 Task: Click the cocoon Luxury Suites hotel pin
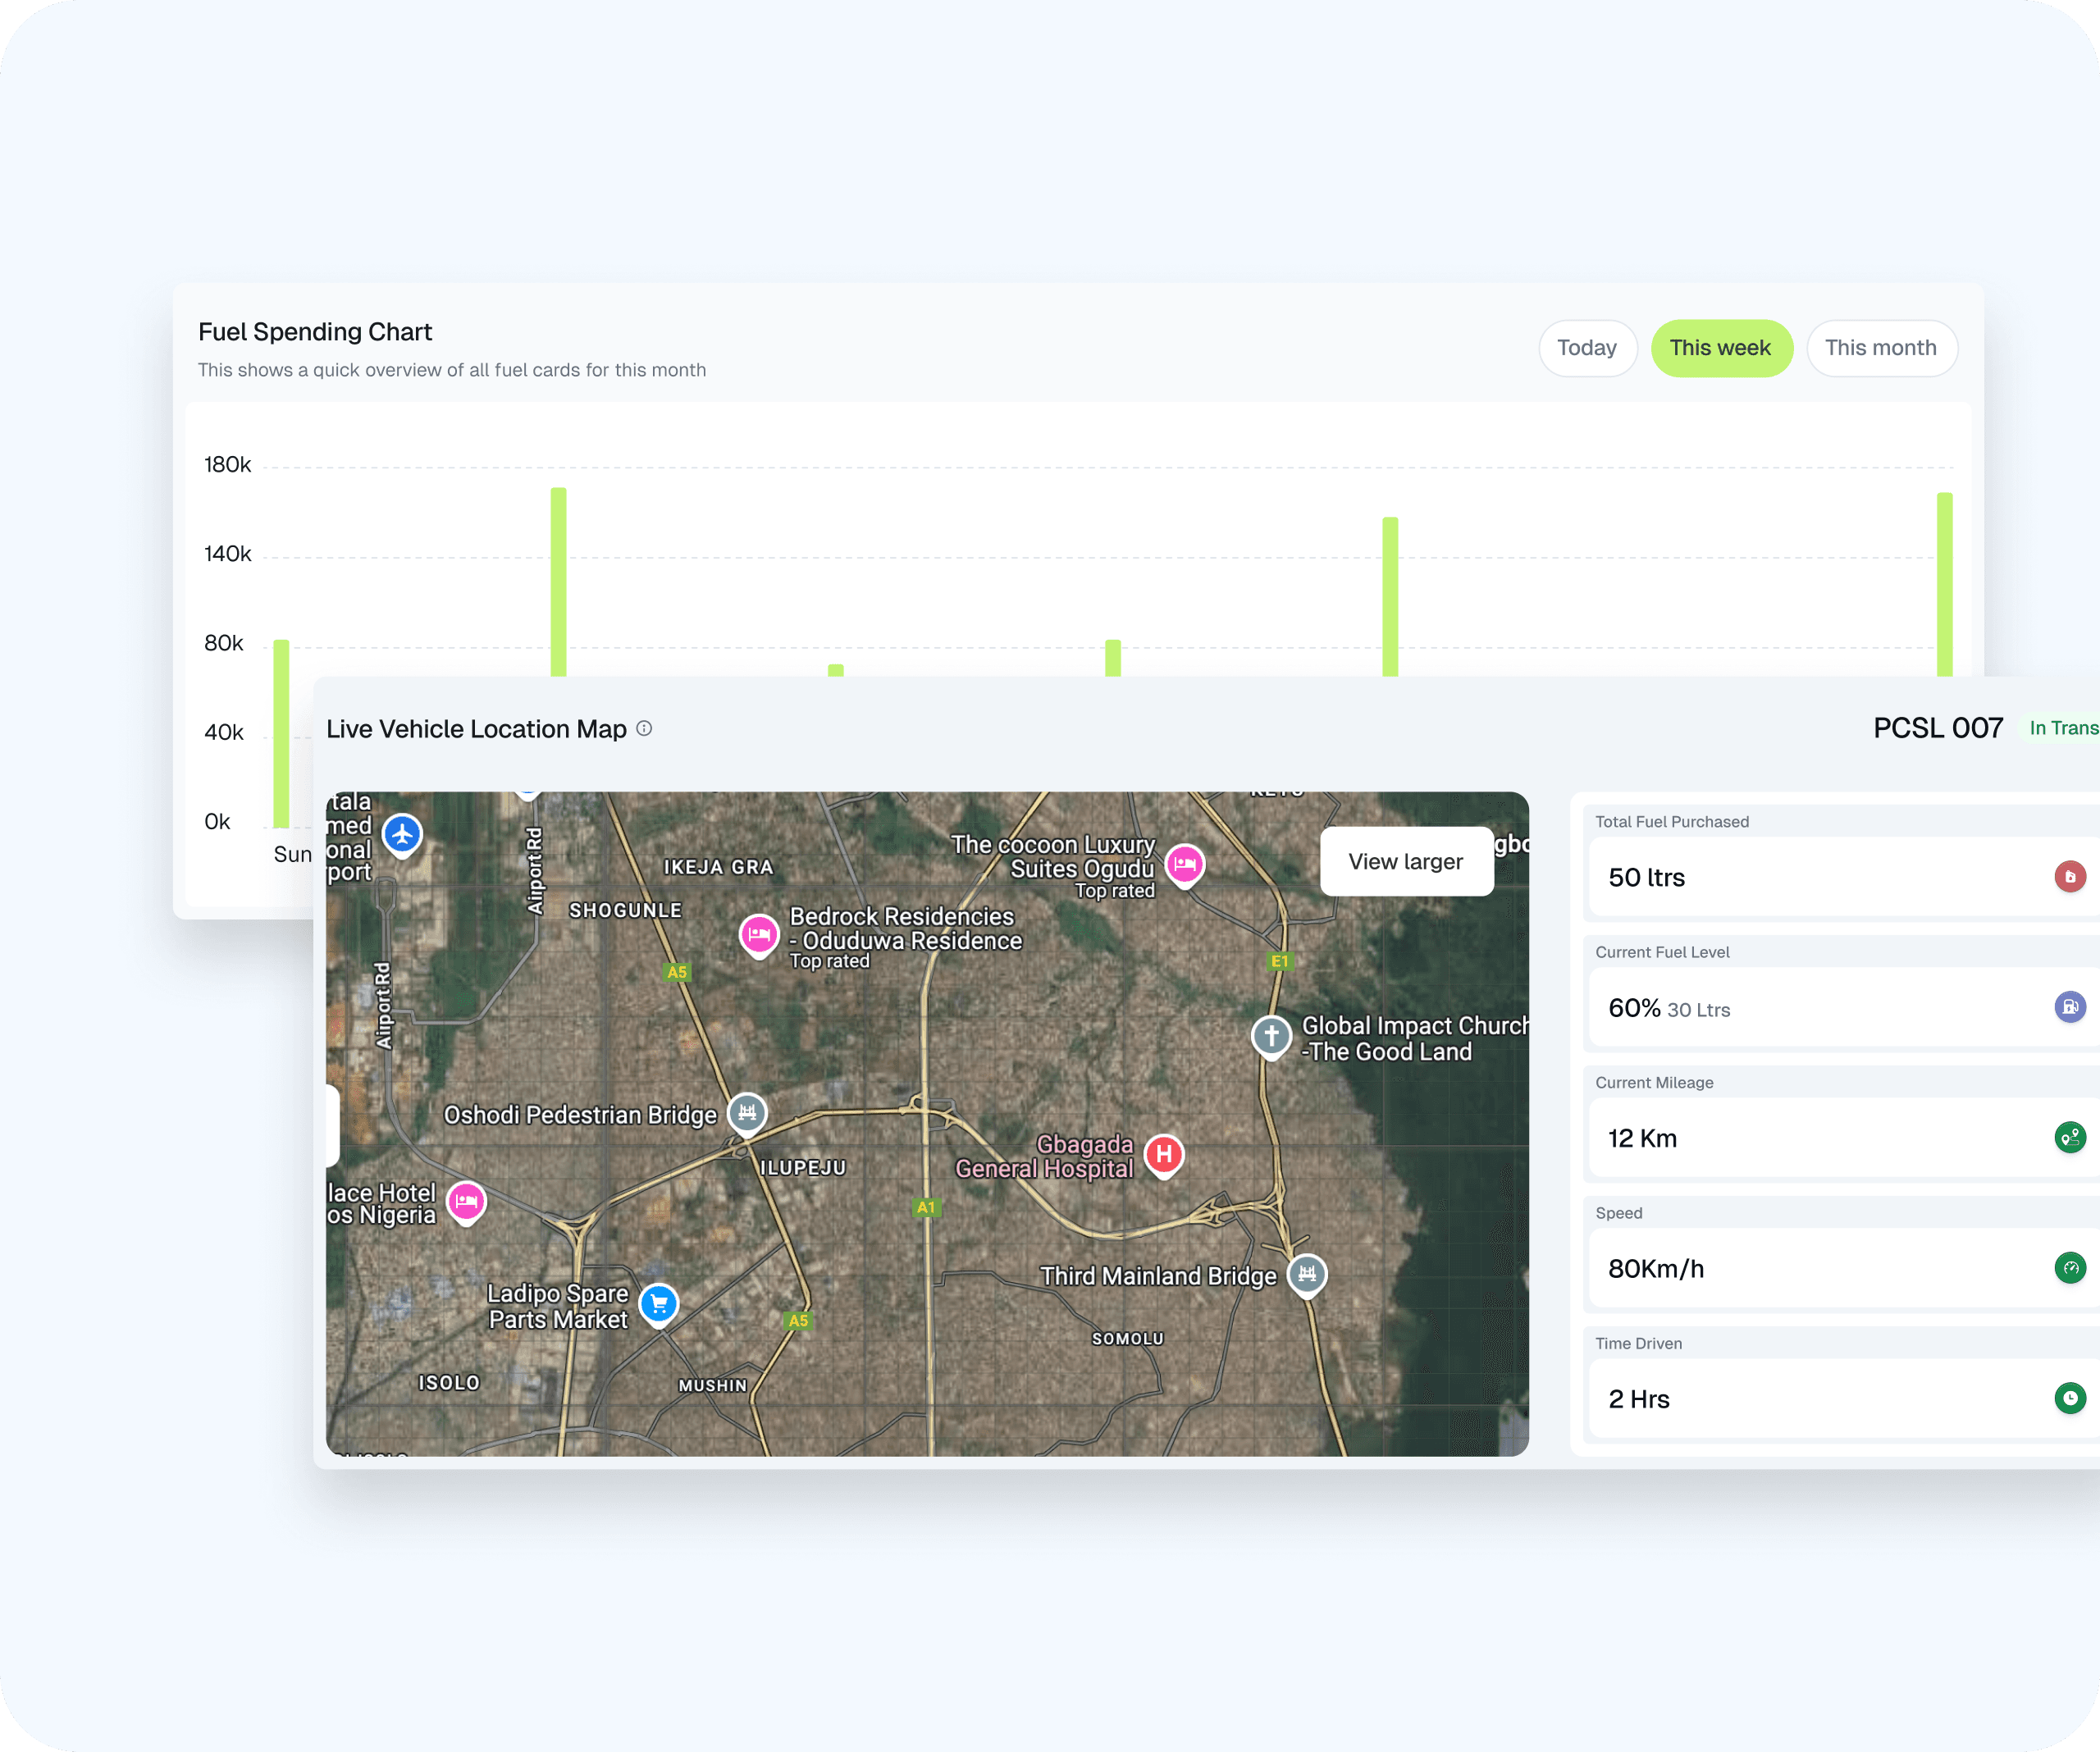click(x=1185, y=863)
